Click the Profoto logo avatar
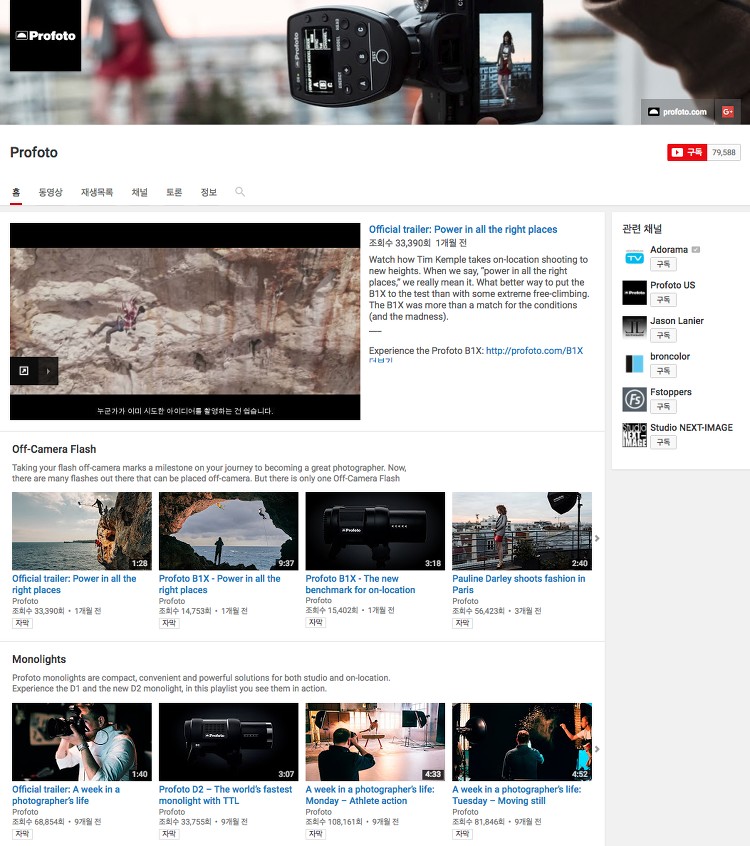Viewport: 750px width, 846px height. pos(45,36)
